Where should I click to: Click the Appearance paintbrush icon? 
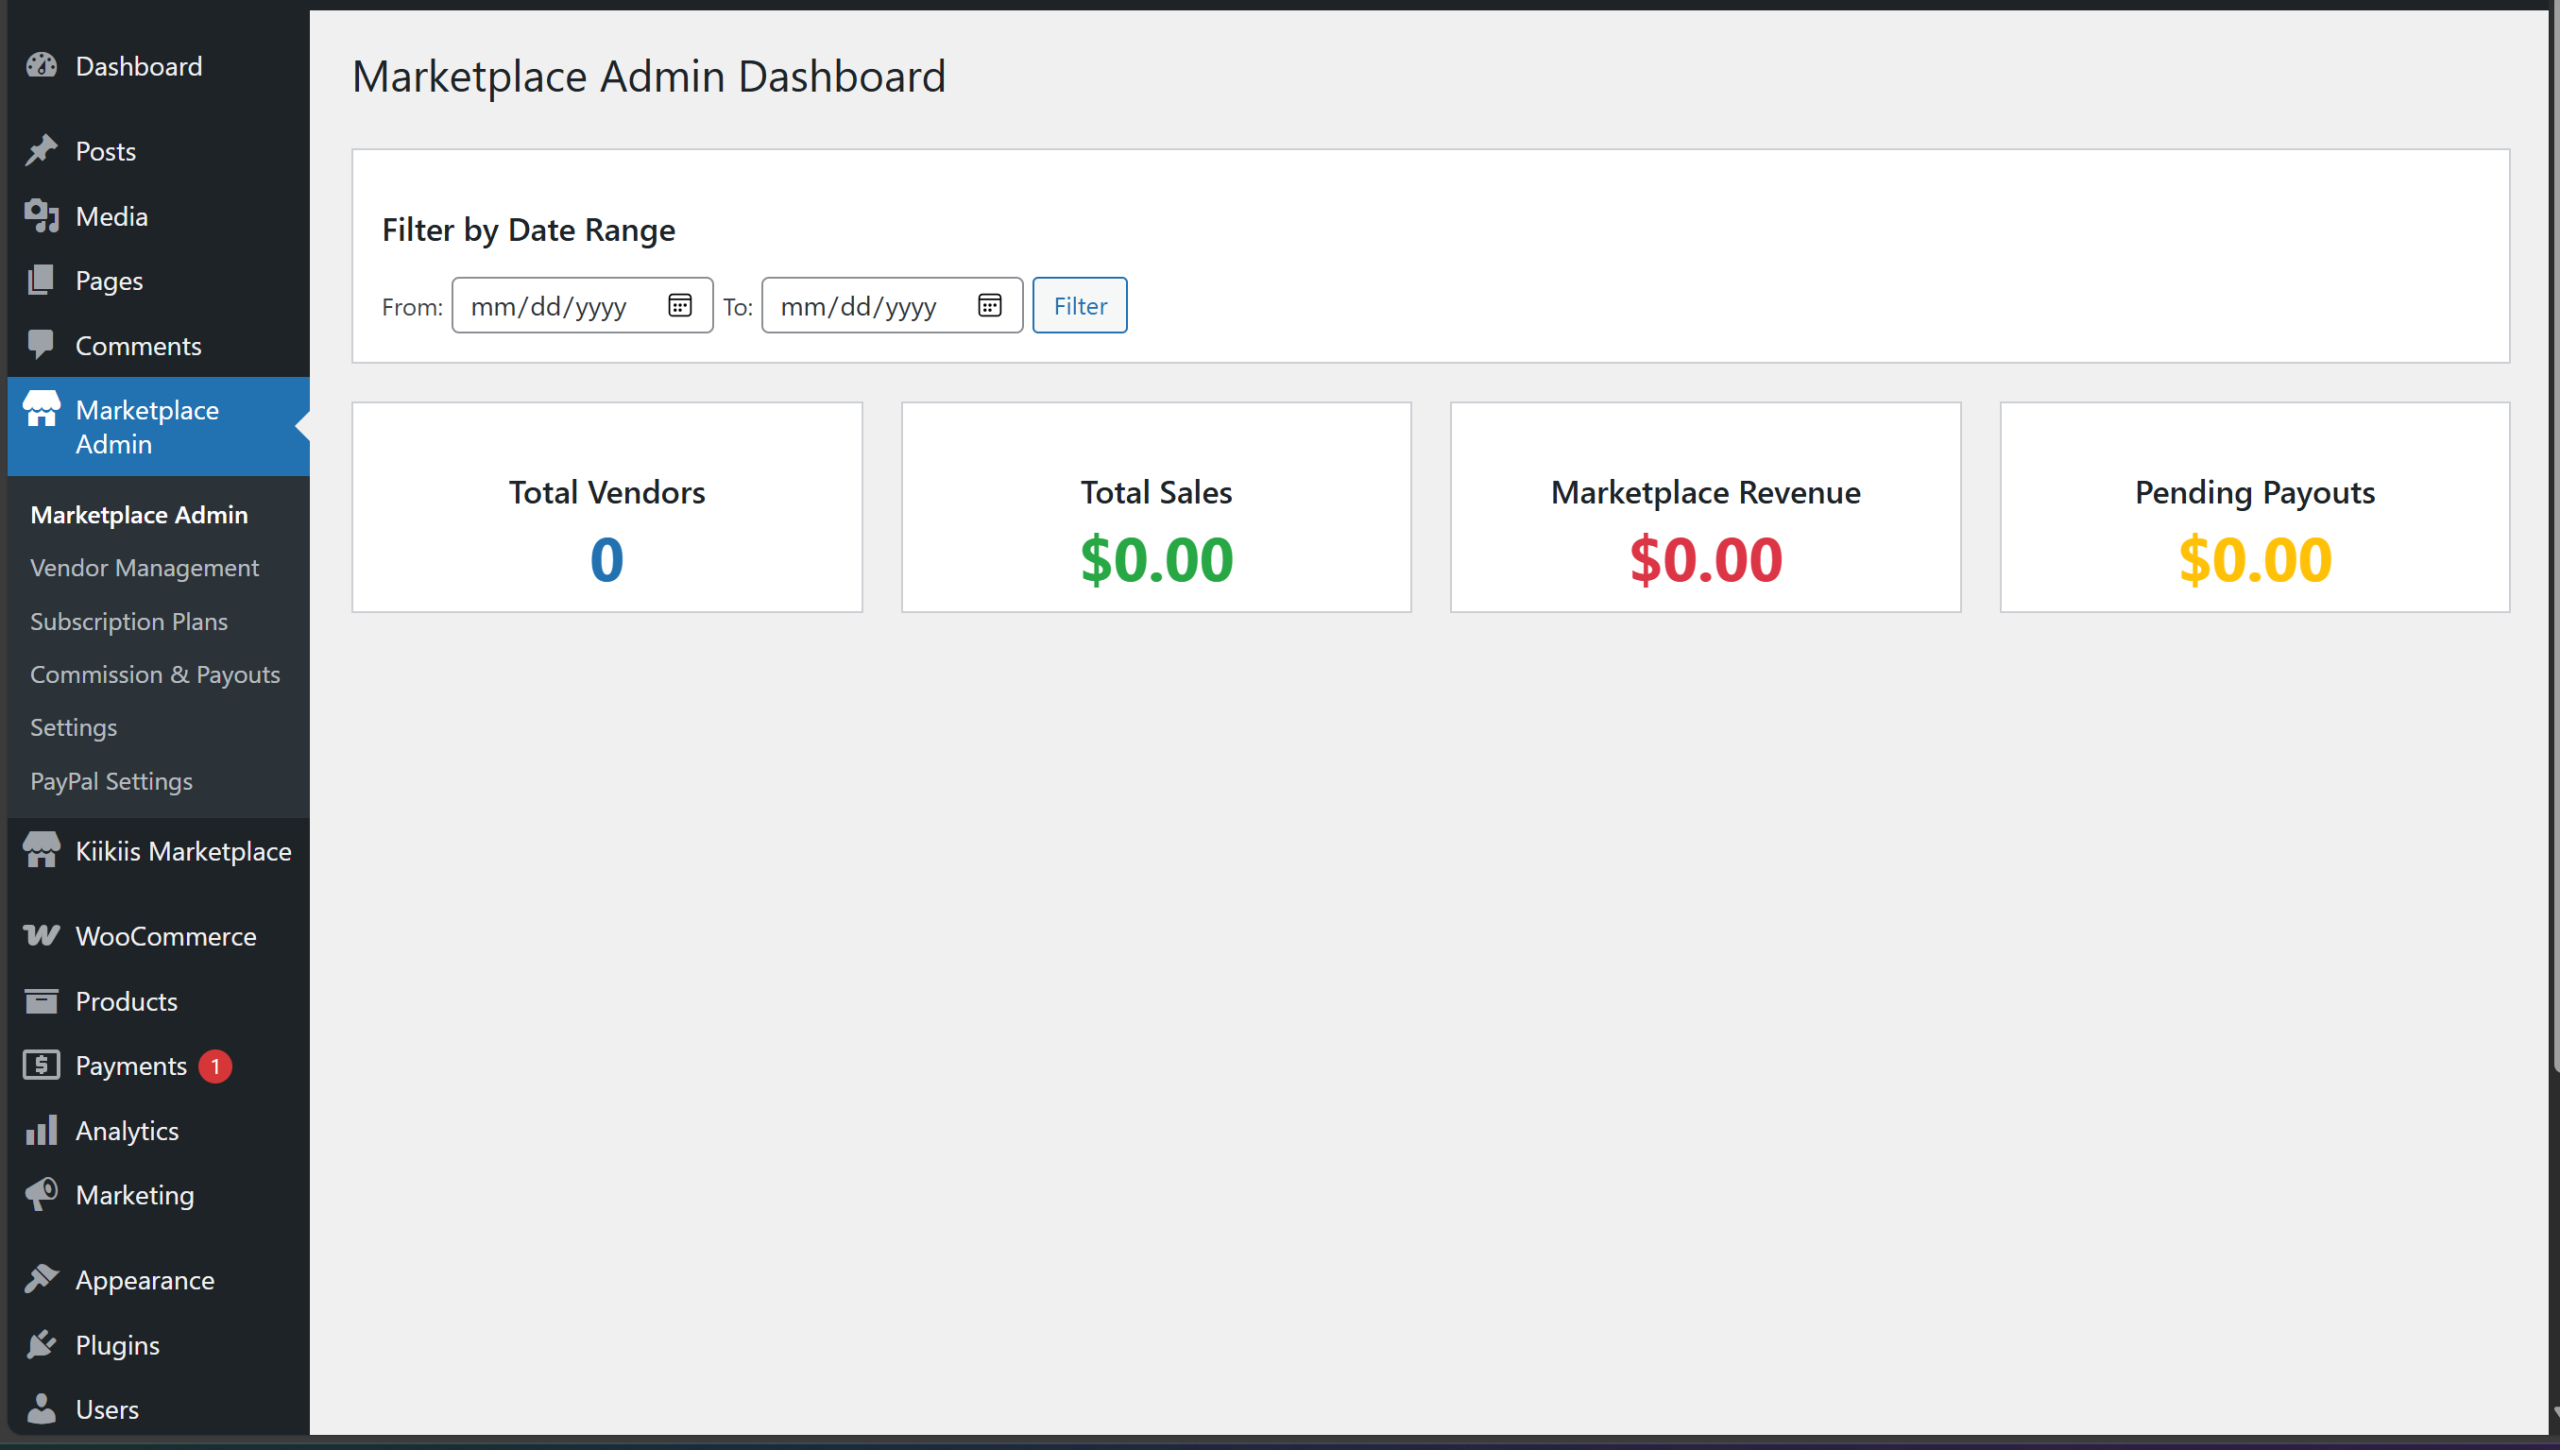coord(41,1280)
